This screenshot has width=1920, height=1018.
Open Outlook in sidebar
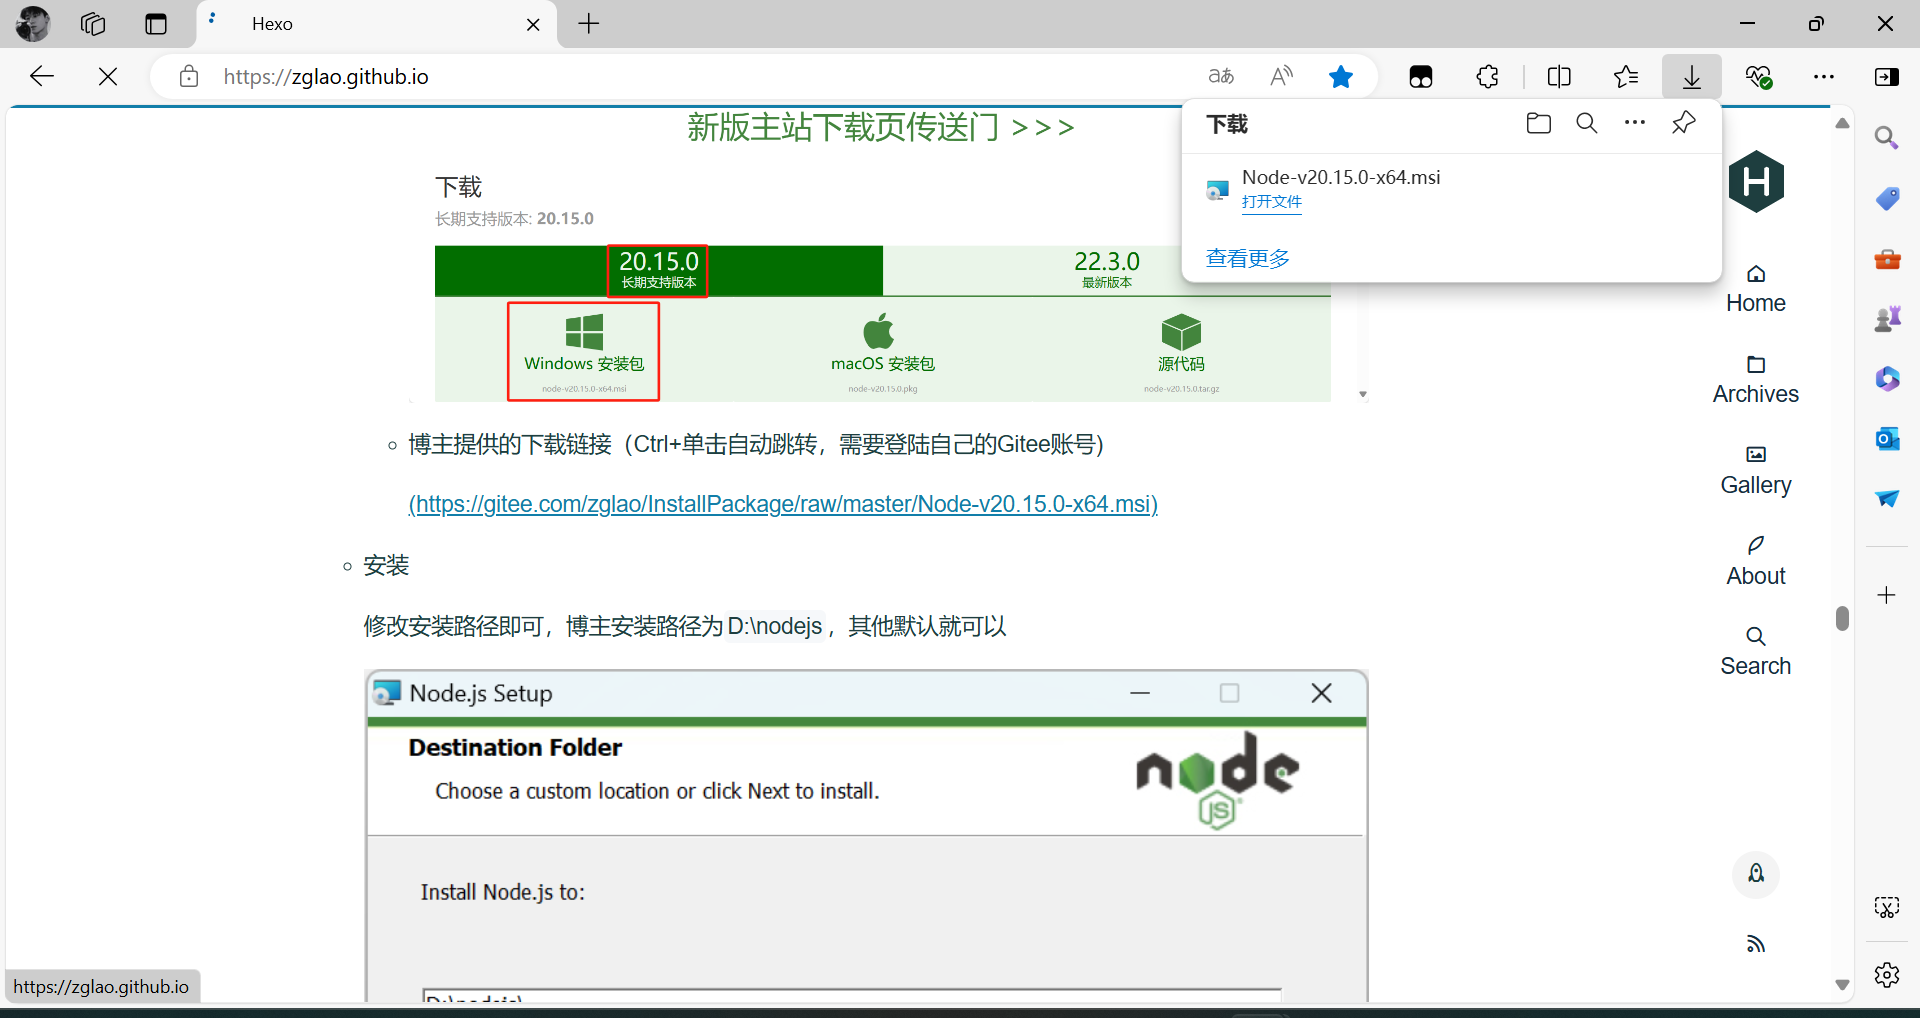point(1887,439)
